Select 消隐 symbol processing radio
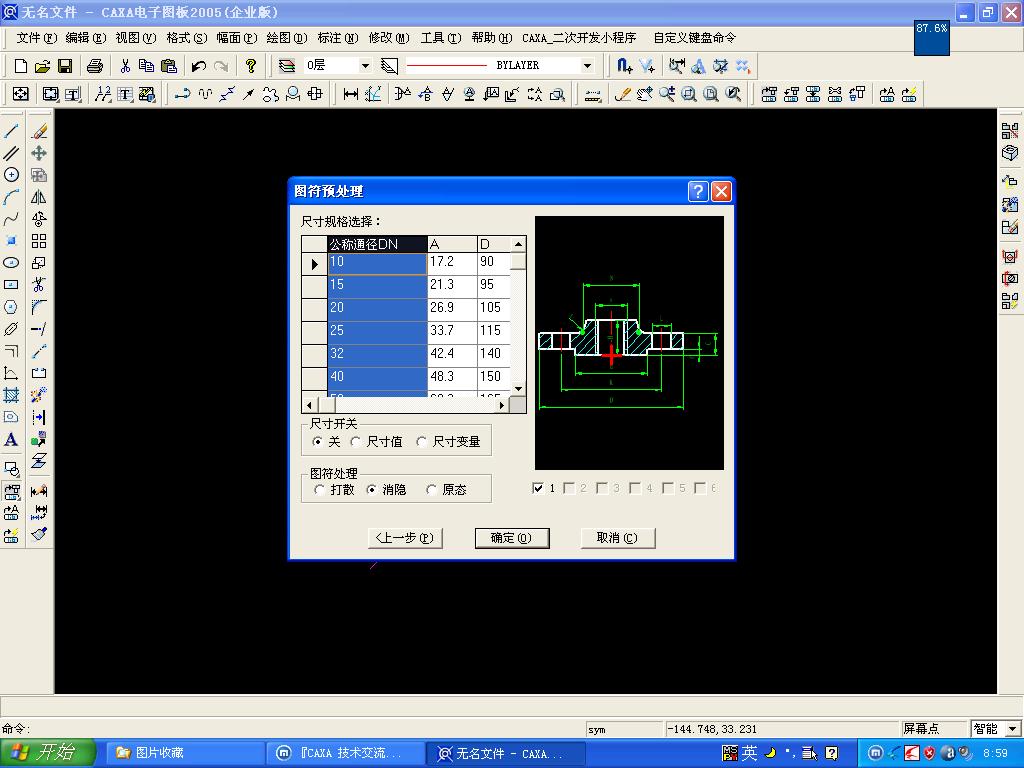 pyautogui.click(x=372, y=490)
